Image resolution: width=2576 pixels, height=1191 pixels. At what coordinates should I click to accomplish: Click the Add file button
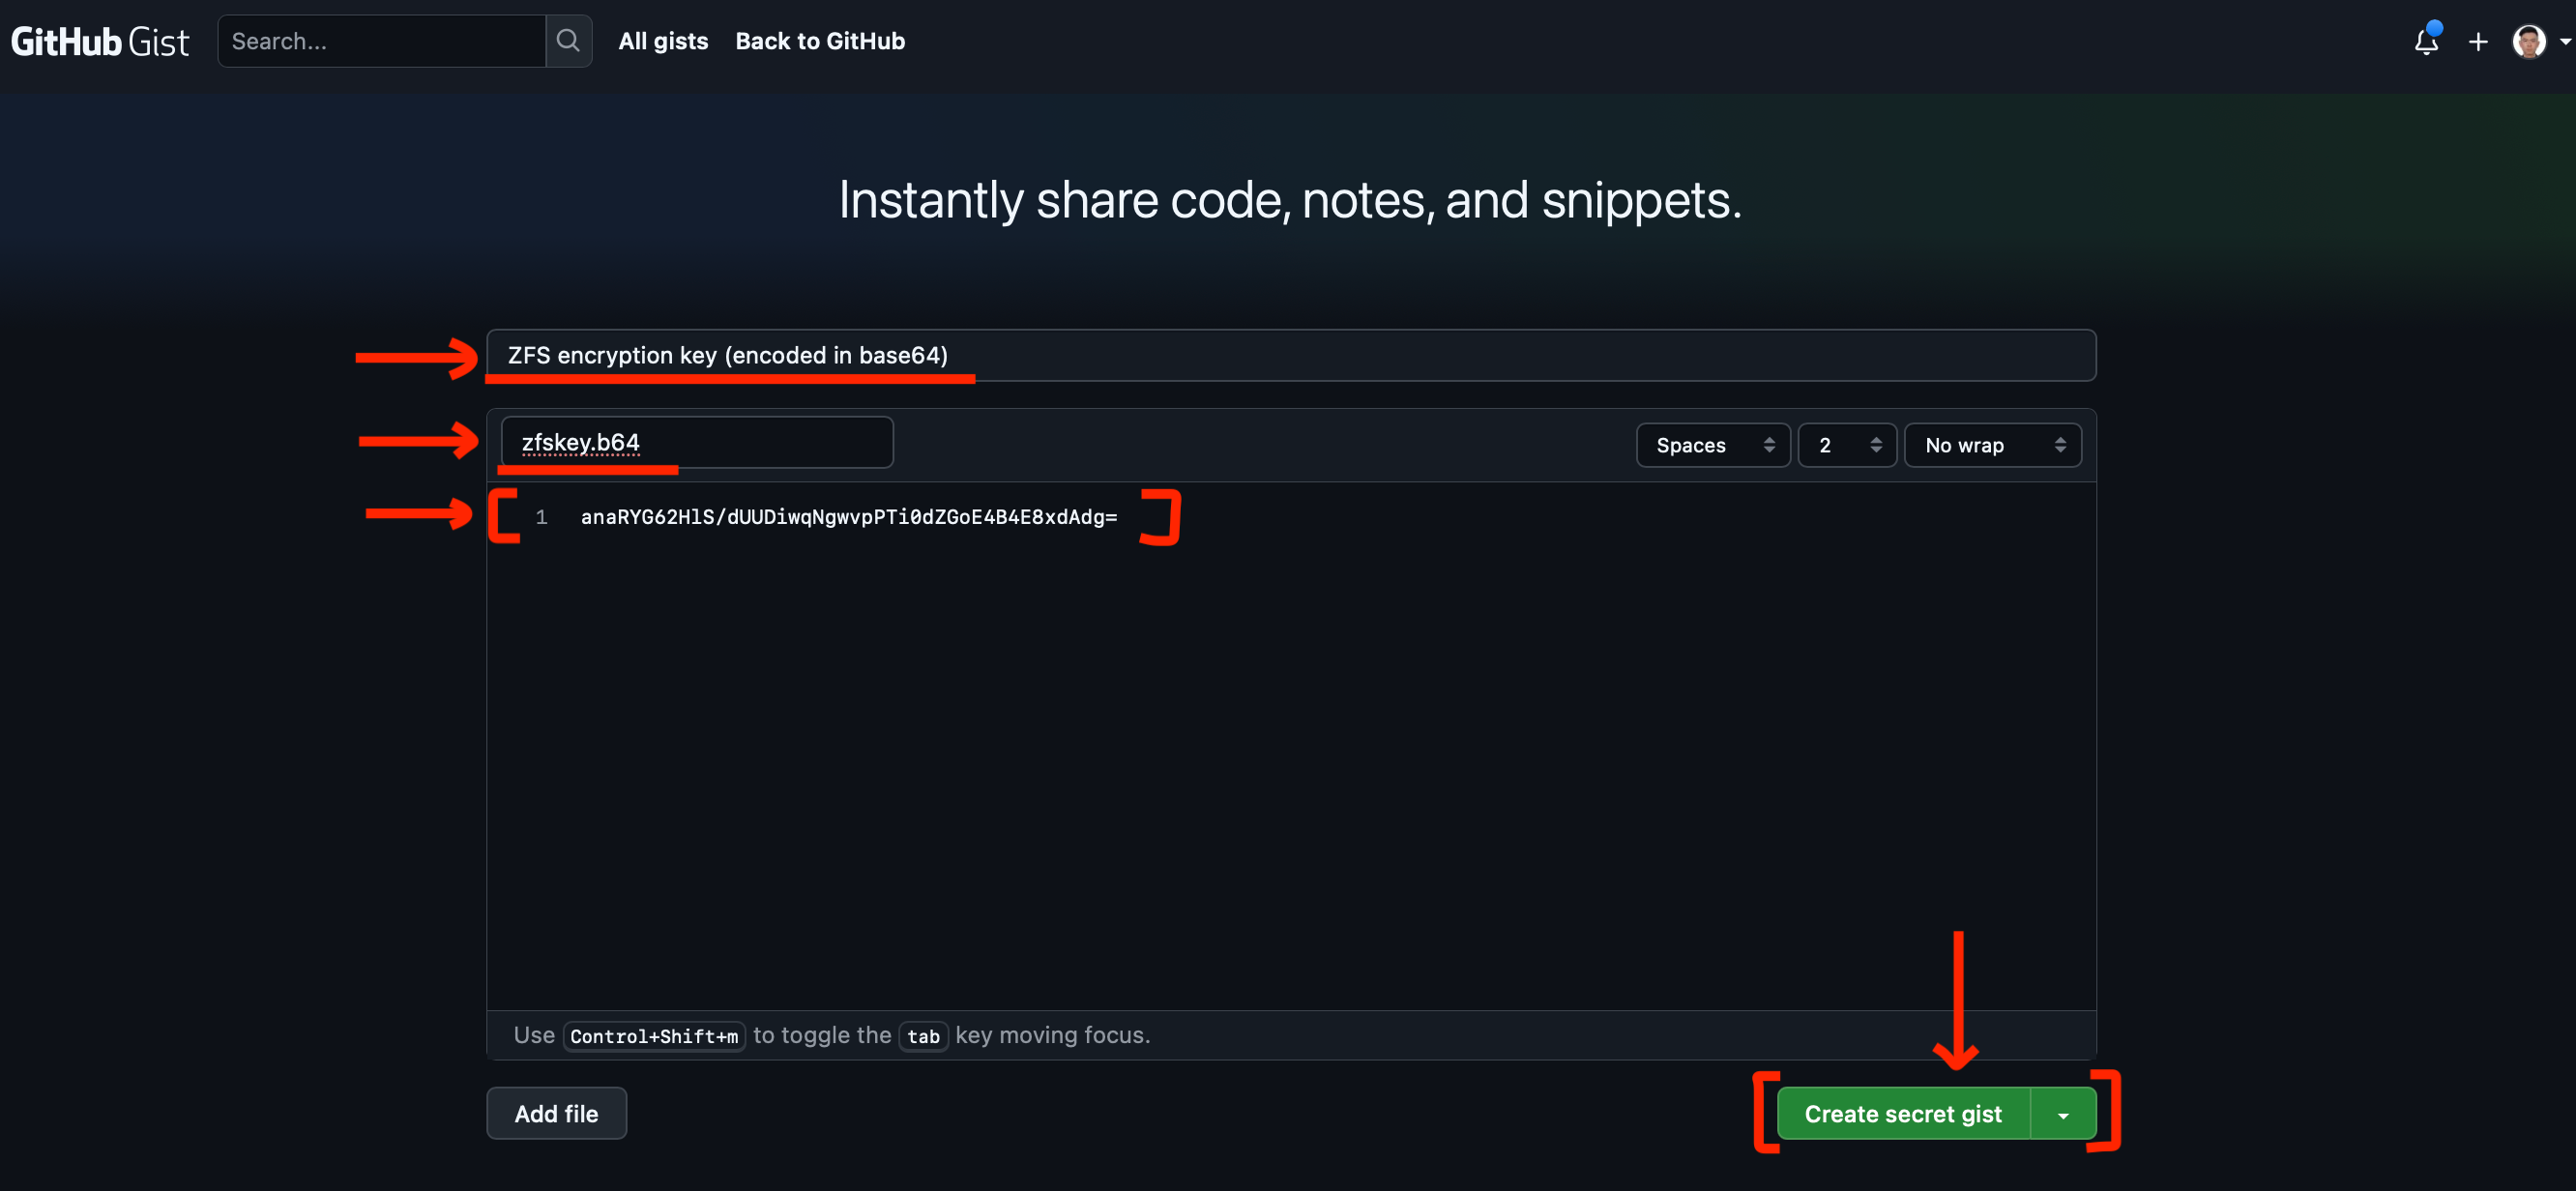pos(556,1113)
